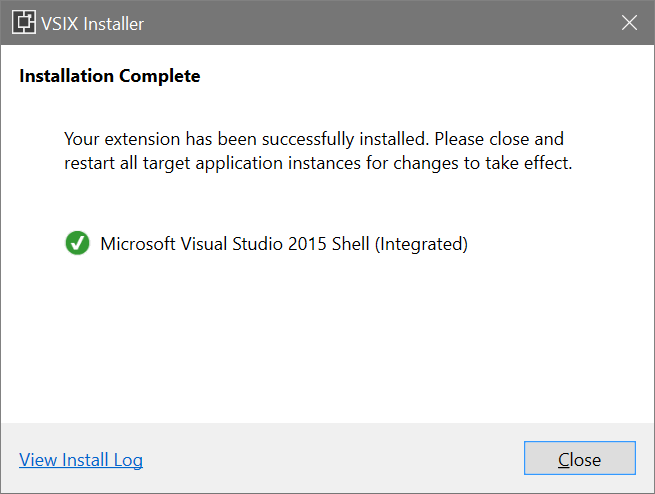The image size is (655, 494).
Task: Click the word "Integrated" in the product name
Action: [421, 243]
